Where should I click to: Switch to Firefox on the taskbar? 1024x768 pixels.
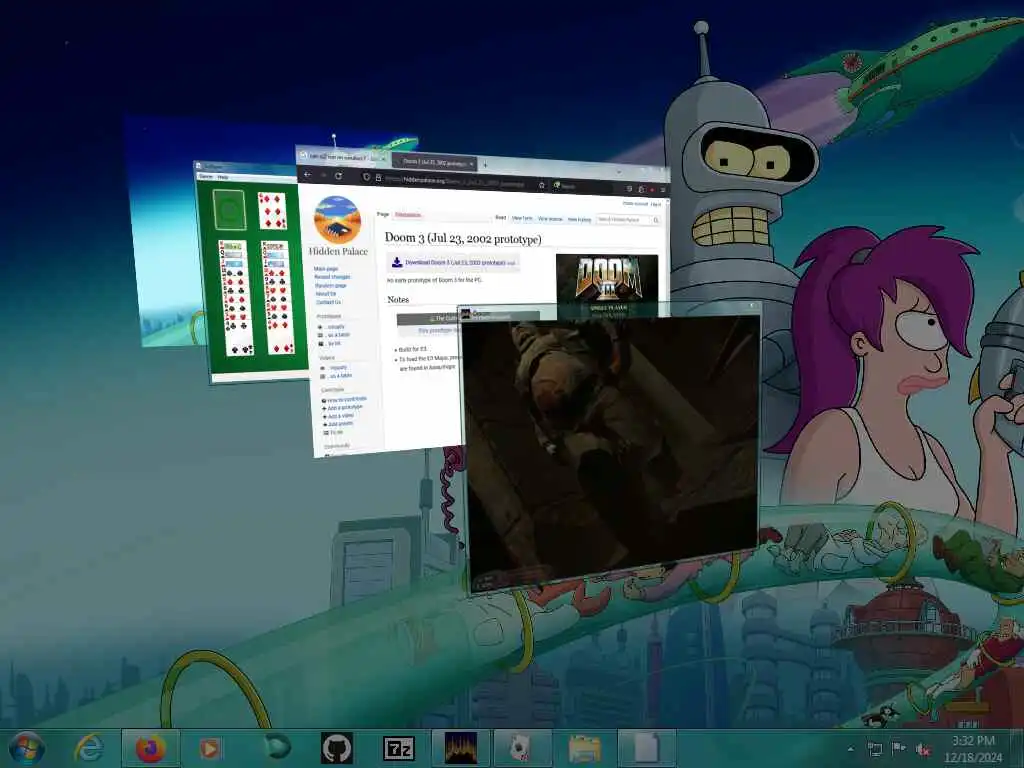[x=150, y=748]
